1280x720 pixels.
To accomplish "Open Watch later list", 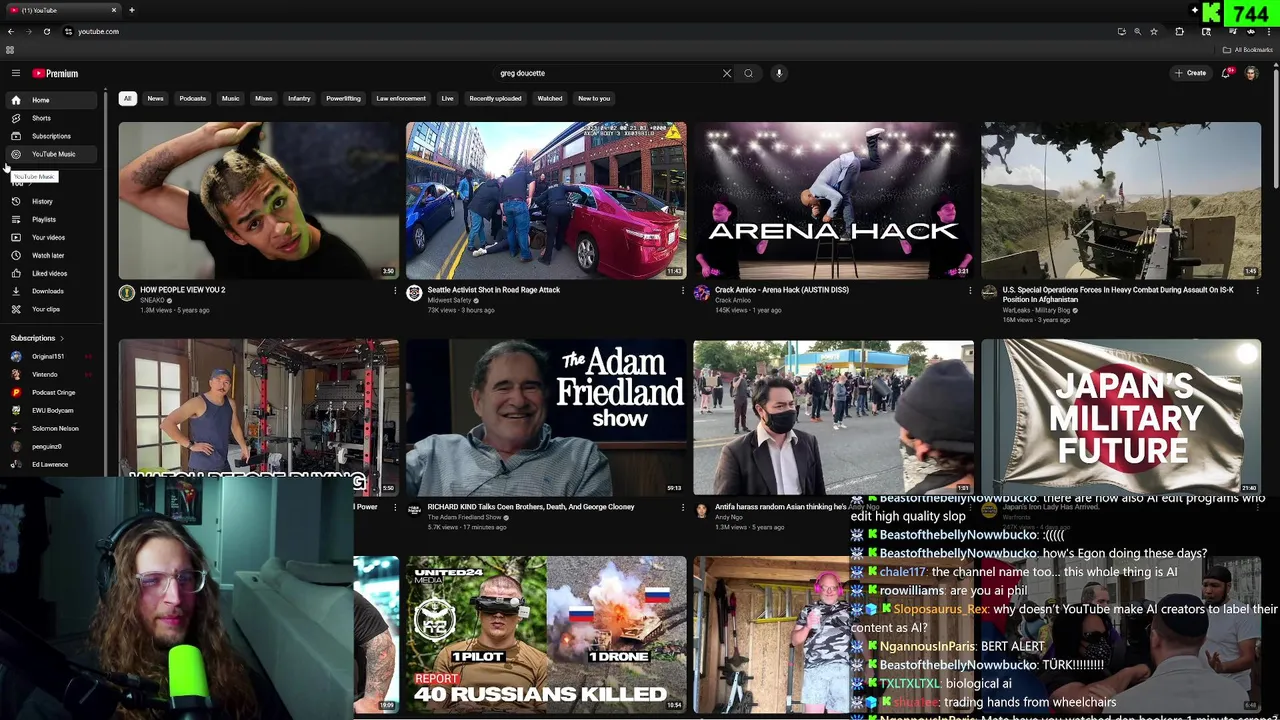I will 52,255.
